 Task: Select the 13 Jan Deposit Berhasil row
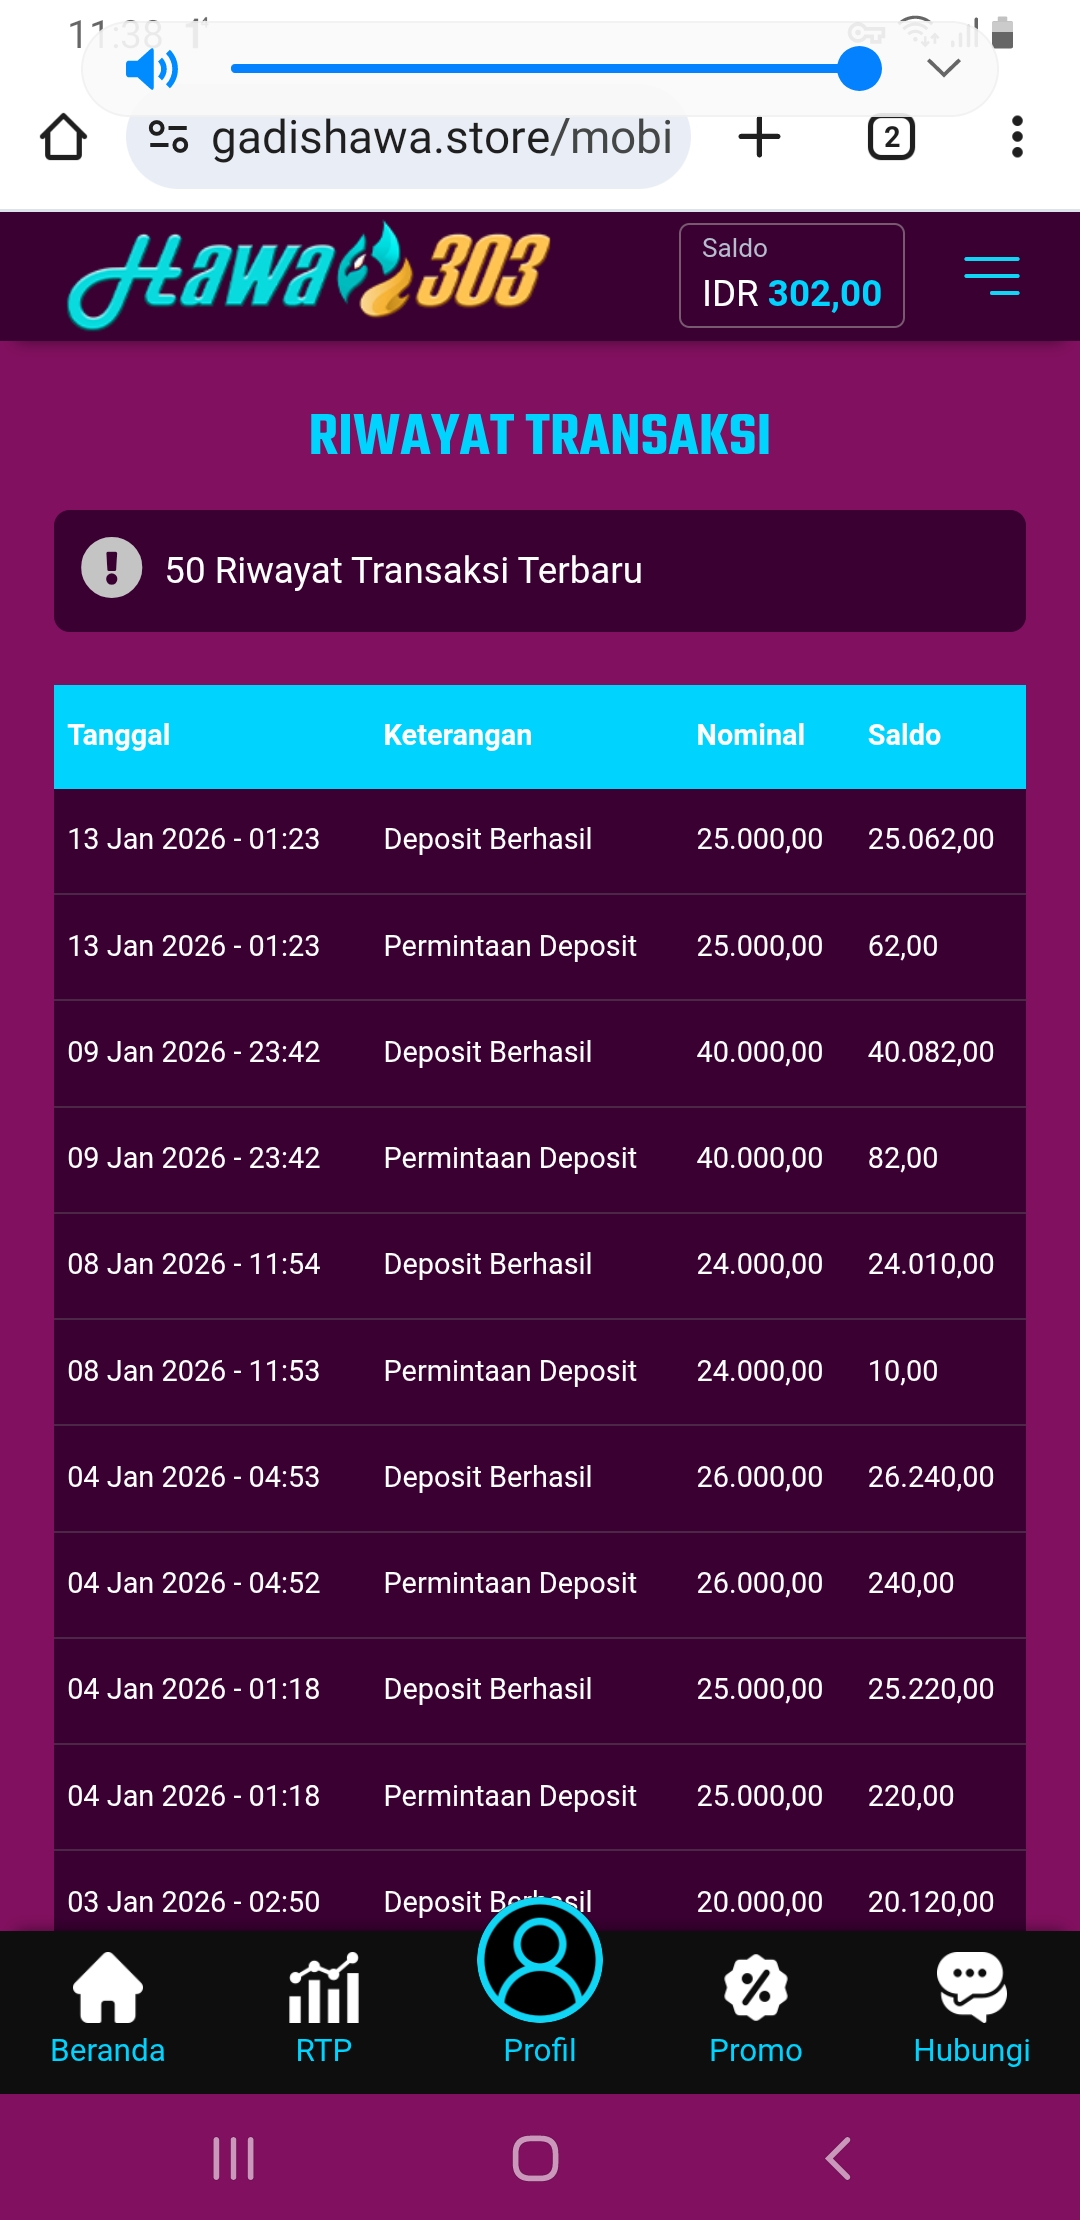click(539, 840)
